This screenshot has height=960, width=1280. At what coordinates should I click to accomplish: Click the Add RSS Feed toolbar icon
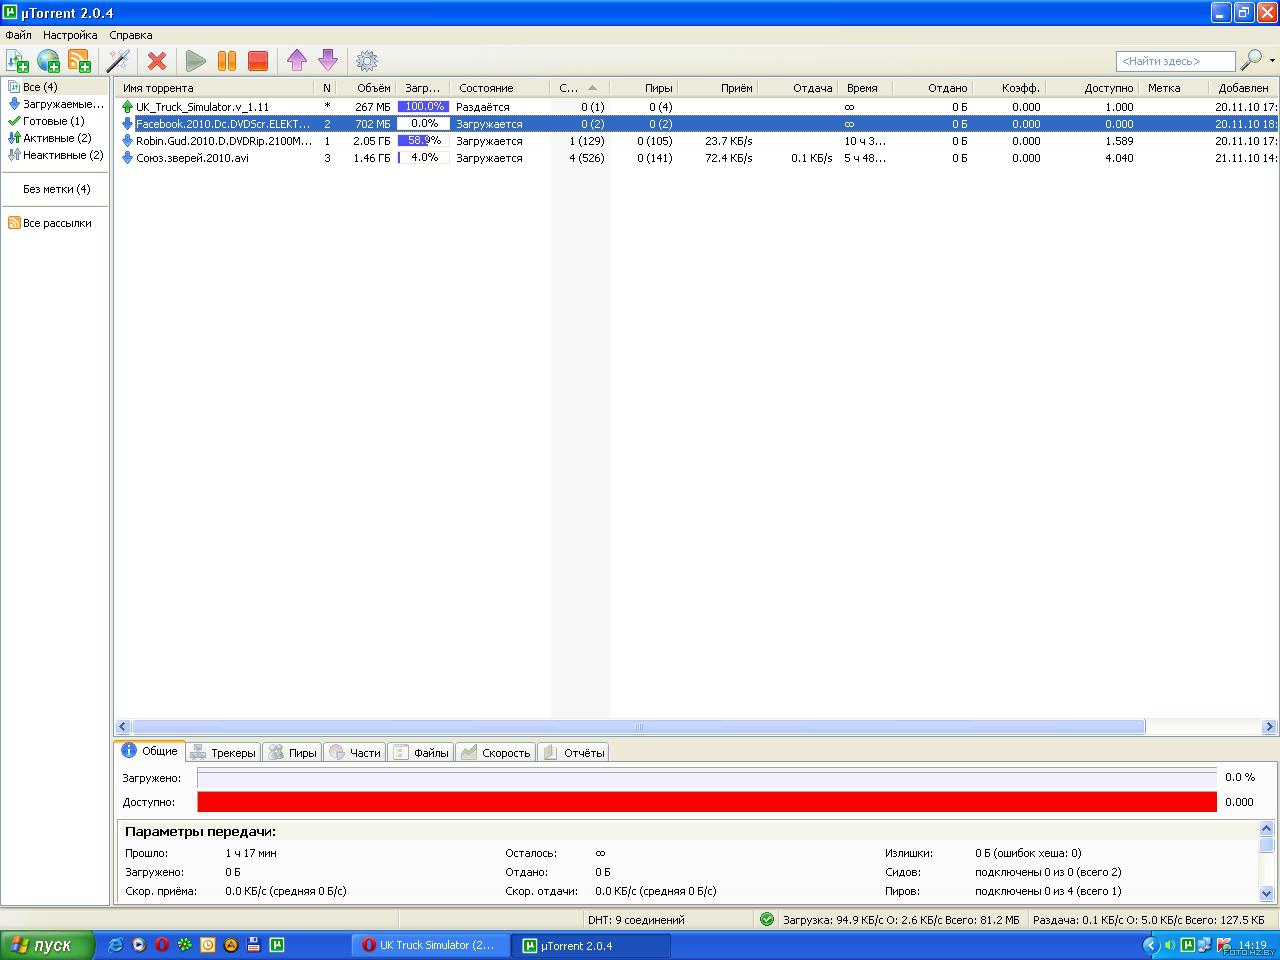pos(79,61)
